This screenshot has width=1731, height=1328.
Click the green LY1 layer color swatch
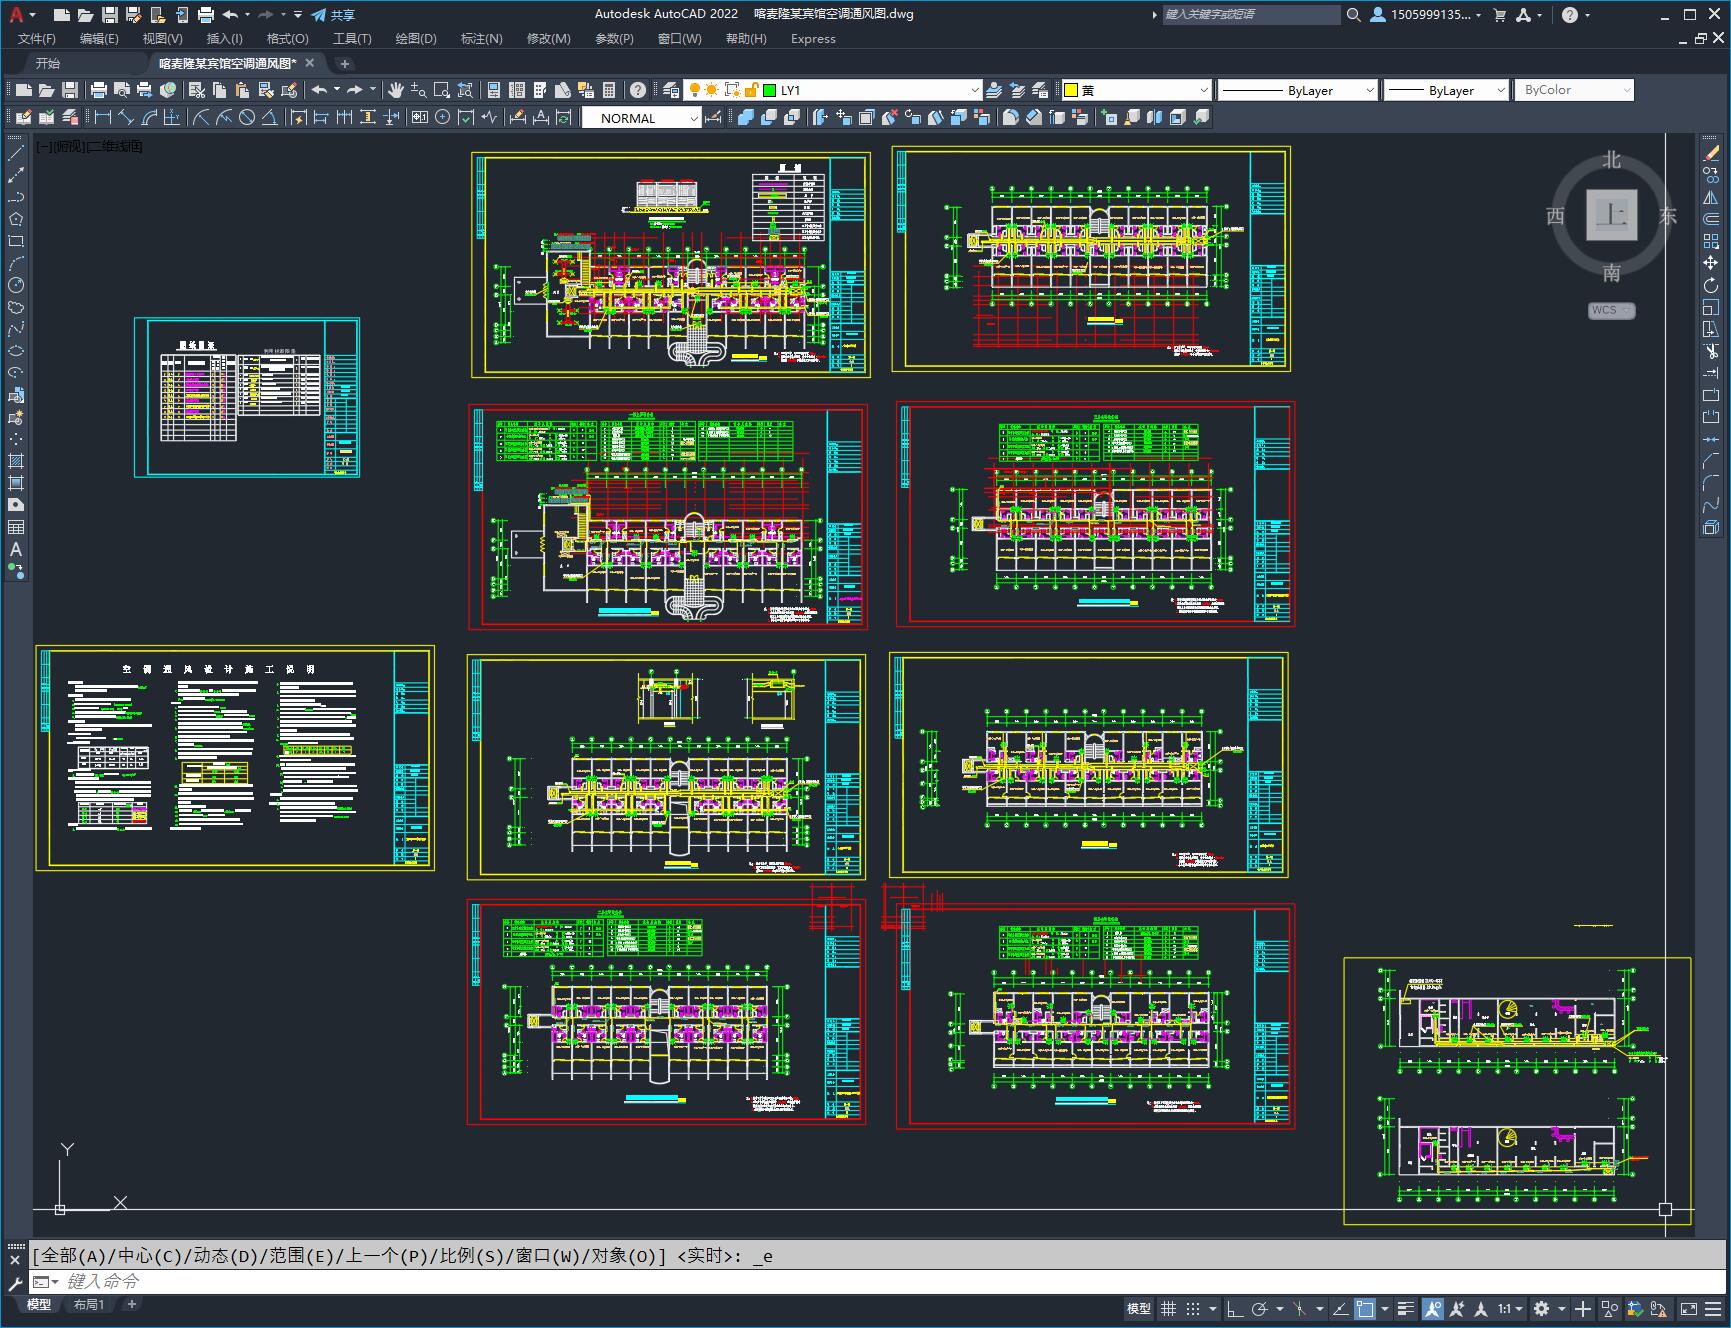tap(770, 90)
